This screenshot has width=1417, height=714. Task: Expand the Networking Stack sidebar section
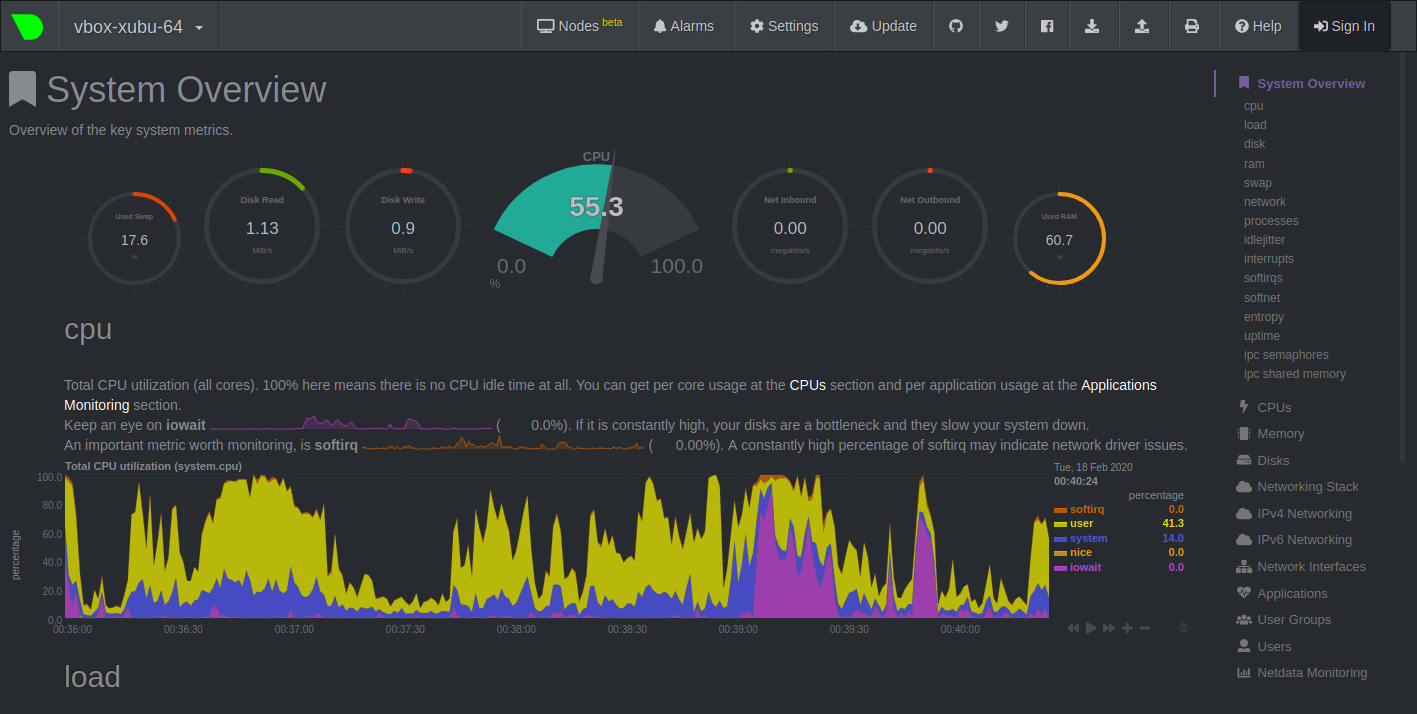point(1307,487)
